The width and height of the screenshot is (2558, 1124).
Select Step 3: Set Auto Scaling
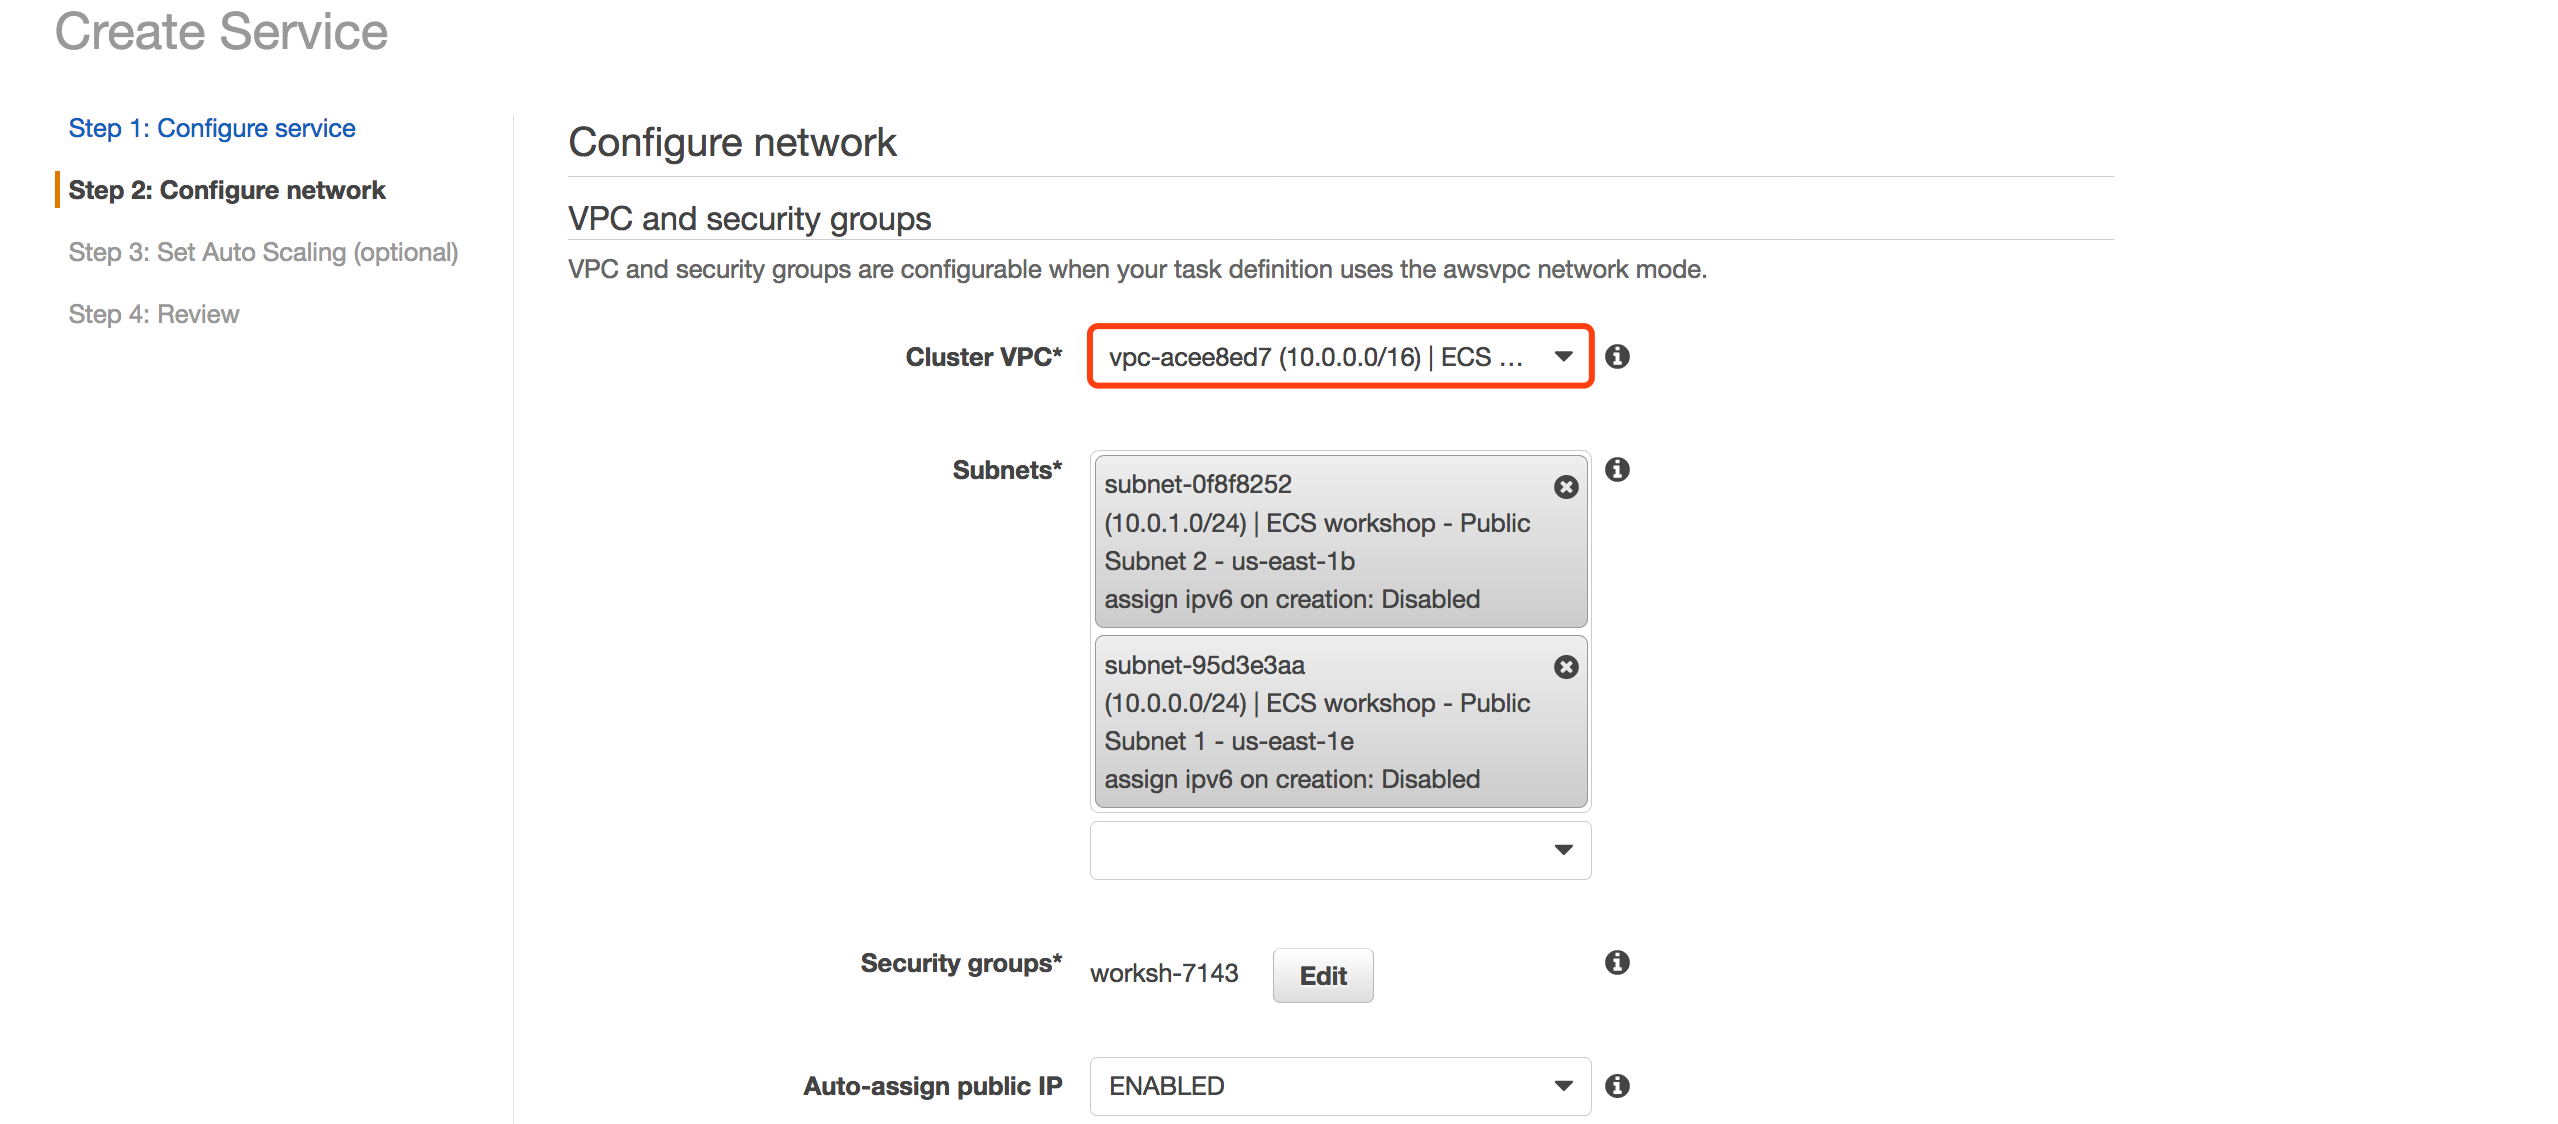click(263, 252)
